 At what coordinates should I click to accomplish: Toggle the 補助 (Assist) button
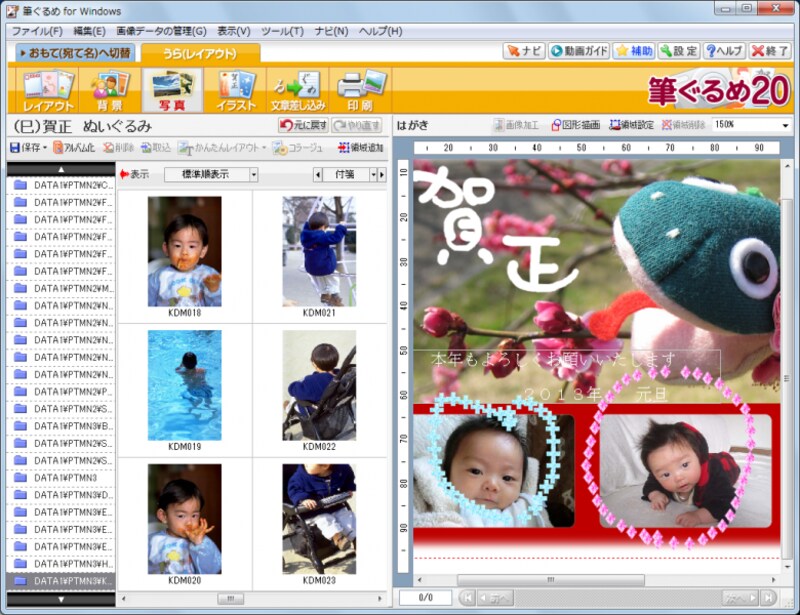pos(633,51)
